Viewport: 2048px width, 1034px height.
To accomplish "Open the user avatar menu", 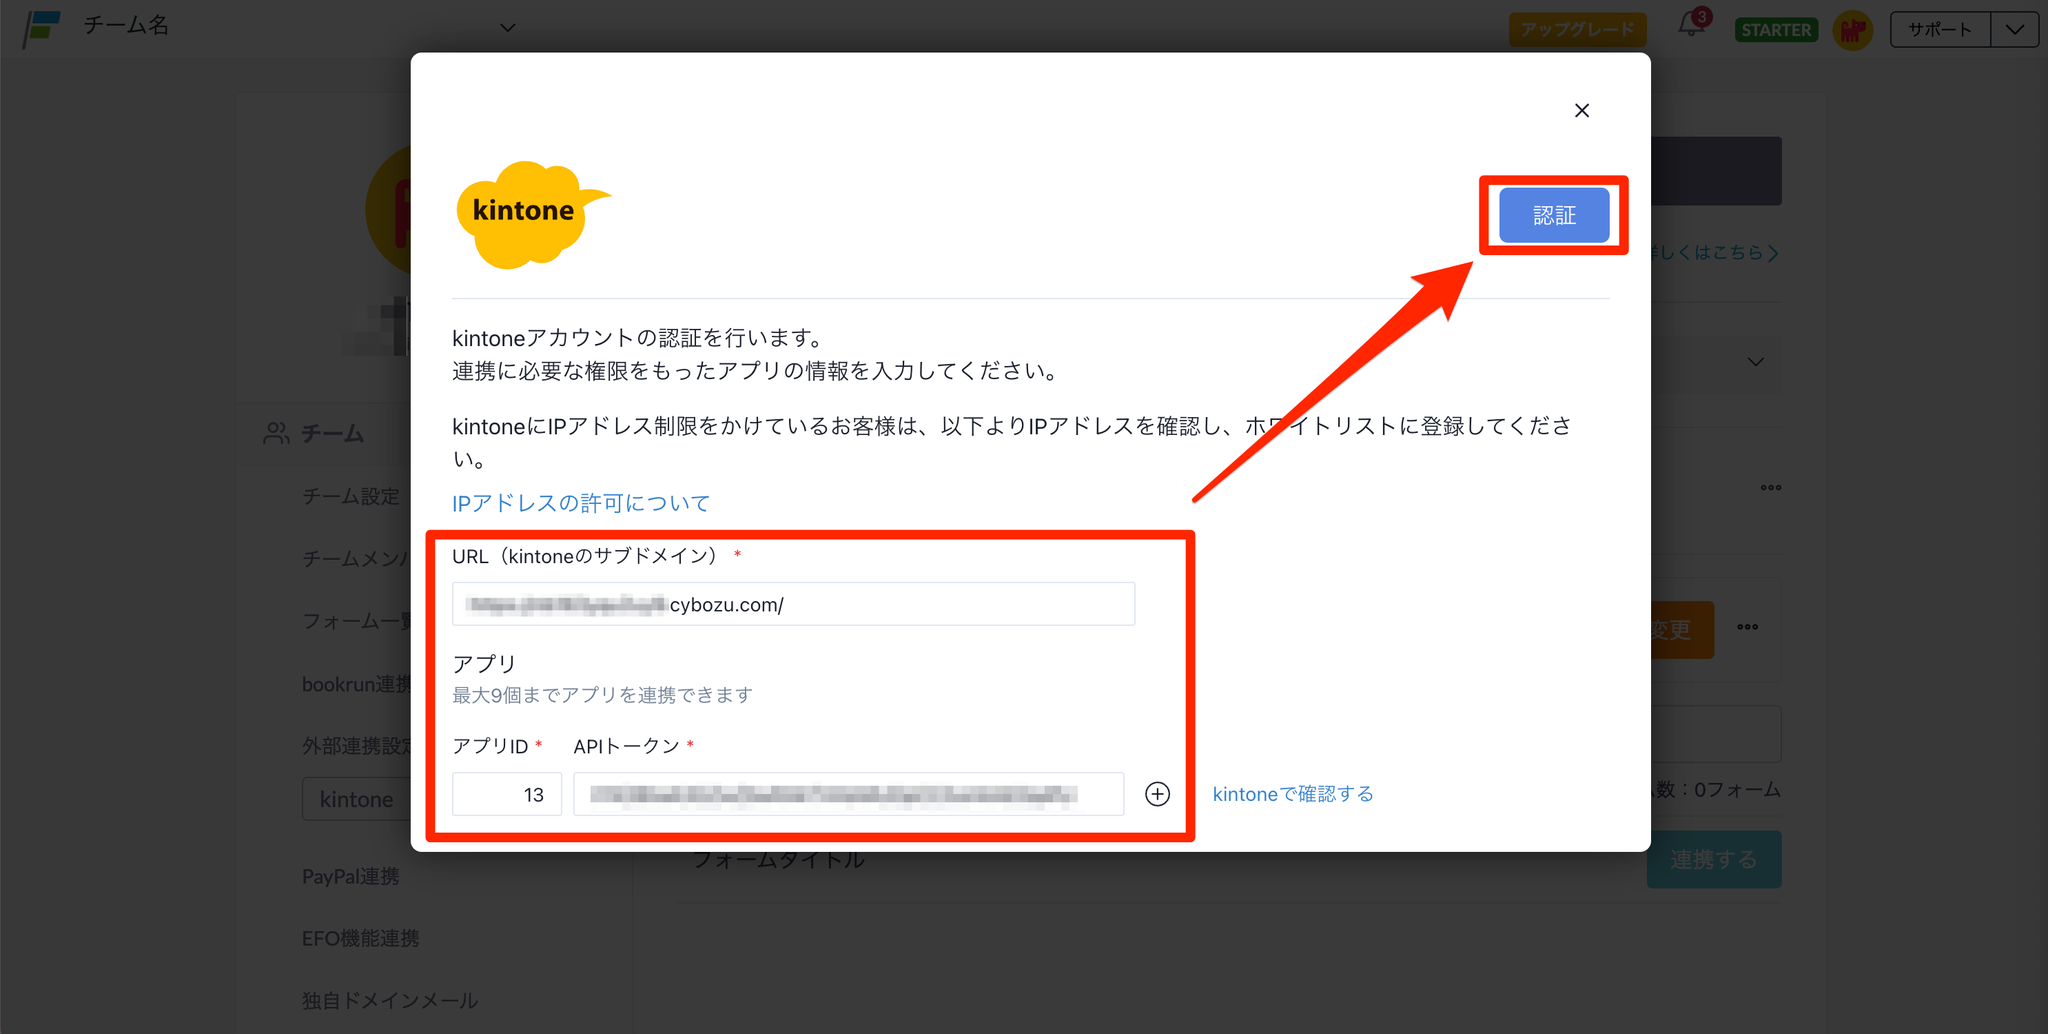I will pyautogui.click(x=1853, y=29).
